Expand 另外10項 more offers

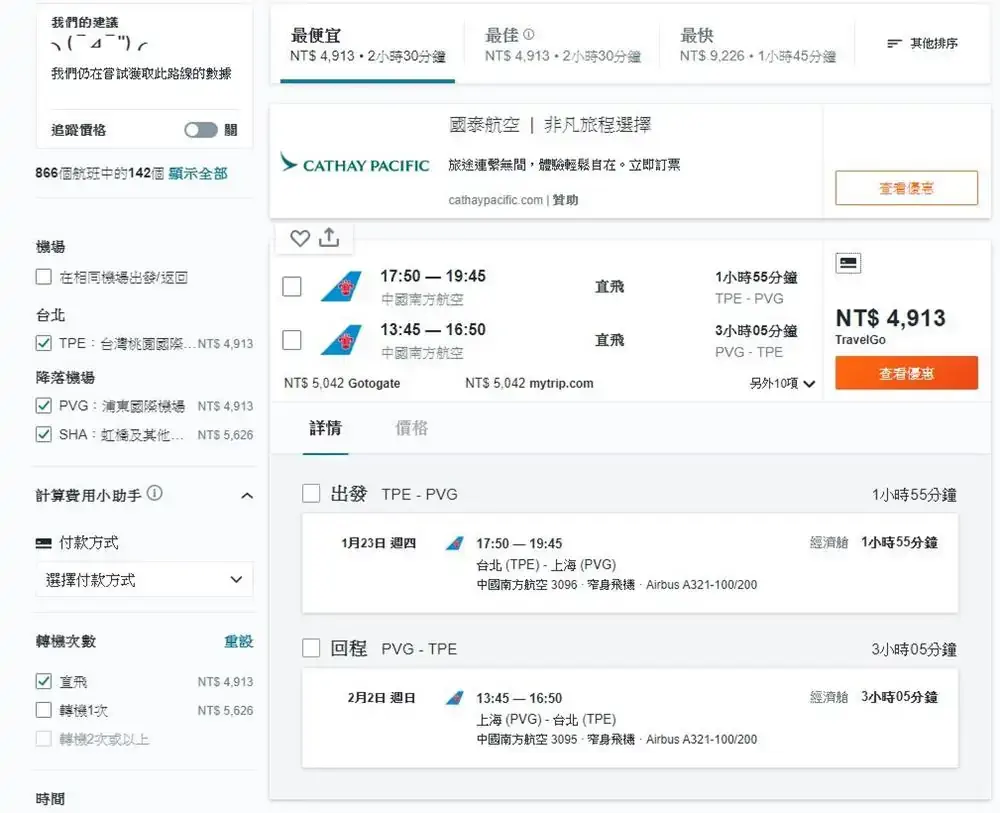782,383
